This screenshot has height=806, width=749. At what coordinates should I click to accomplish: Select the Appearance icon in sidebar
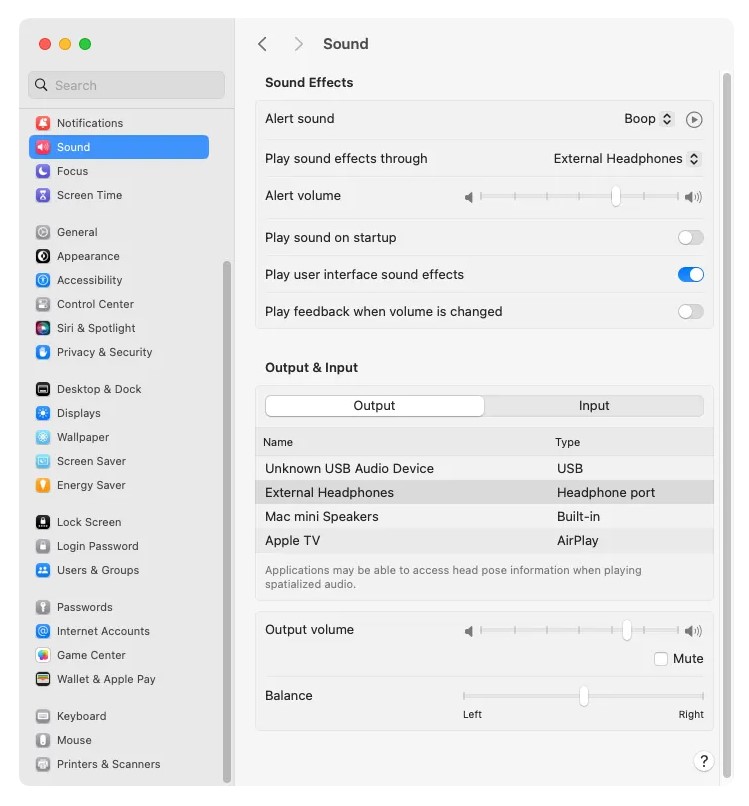[43, 256]
